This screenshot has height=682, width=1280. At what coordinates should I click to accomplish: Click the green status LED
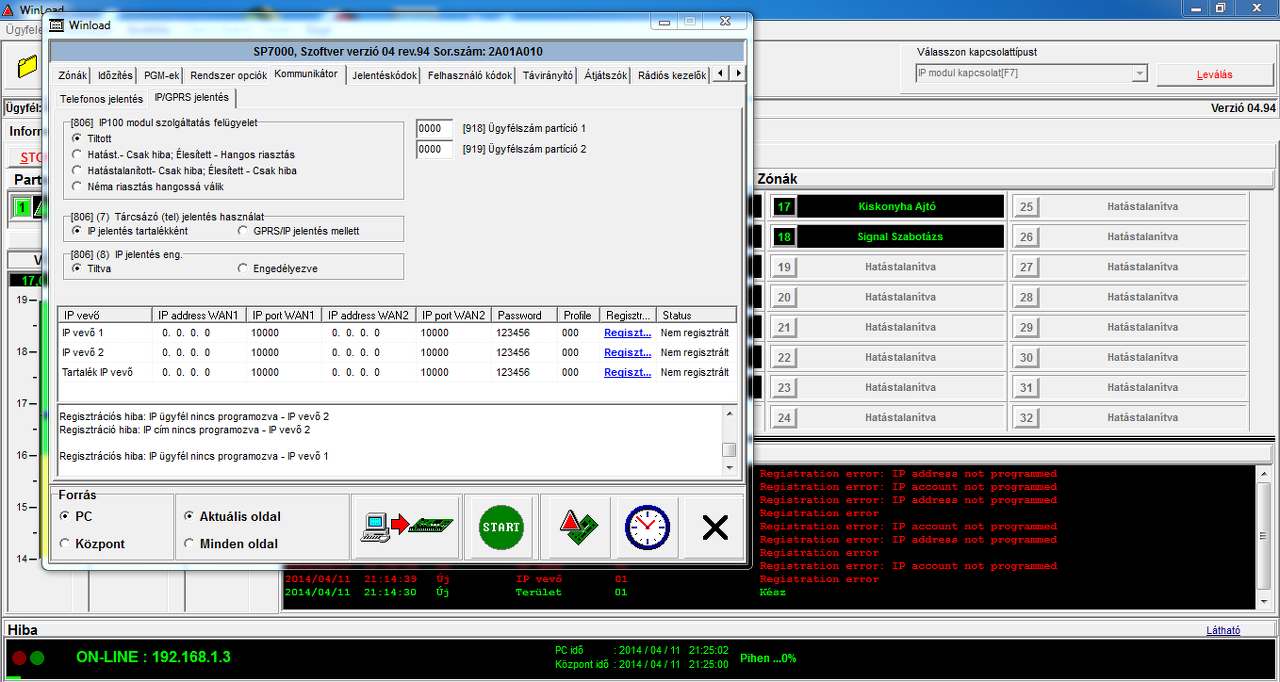(x=37, y=658)
